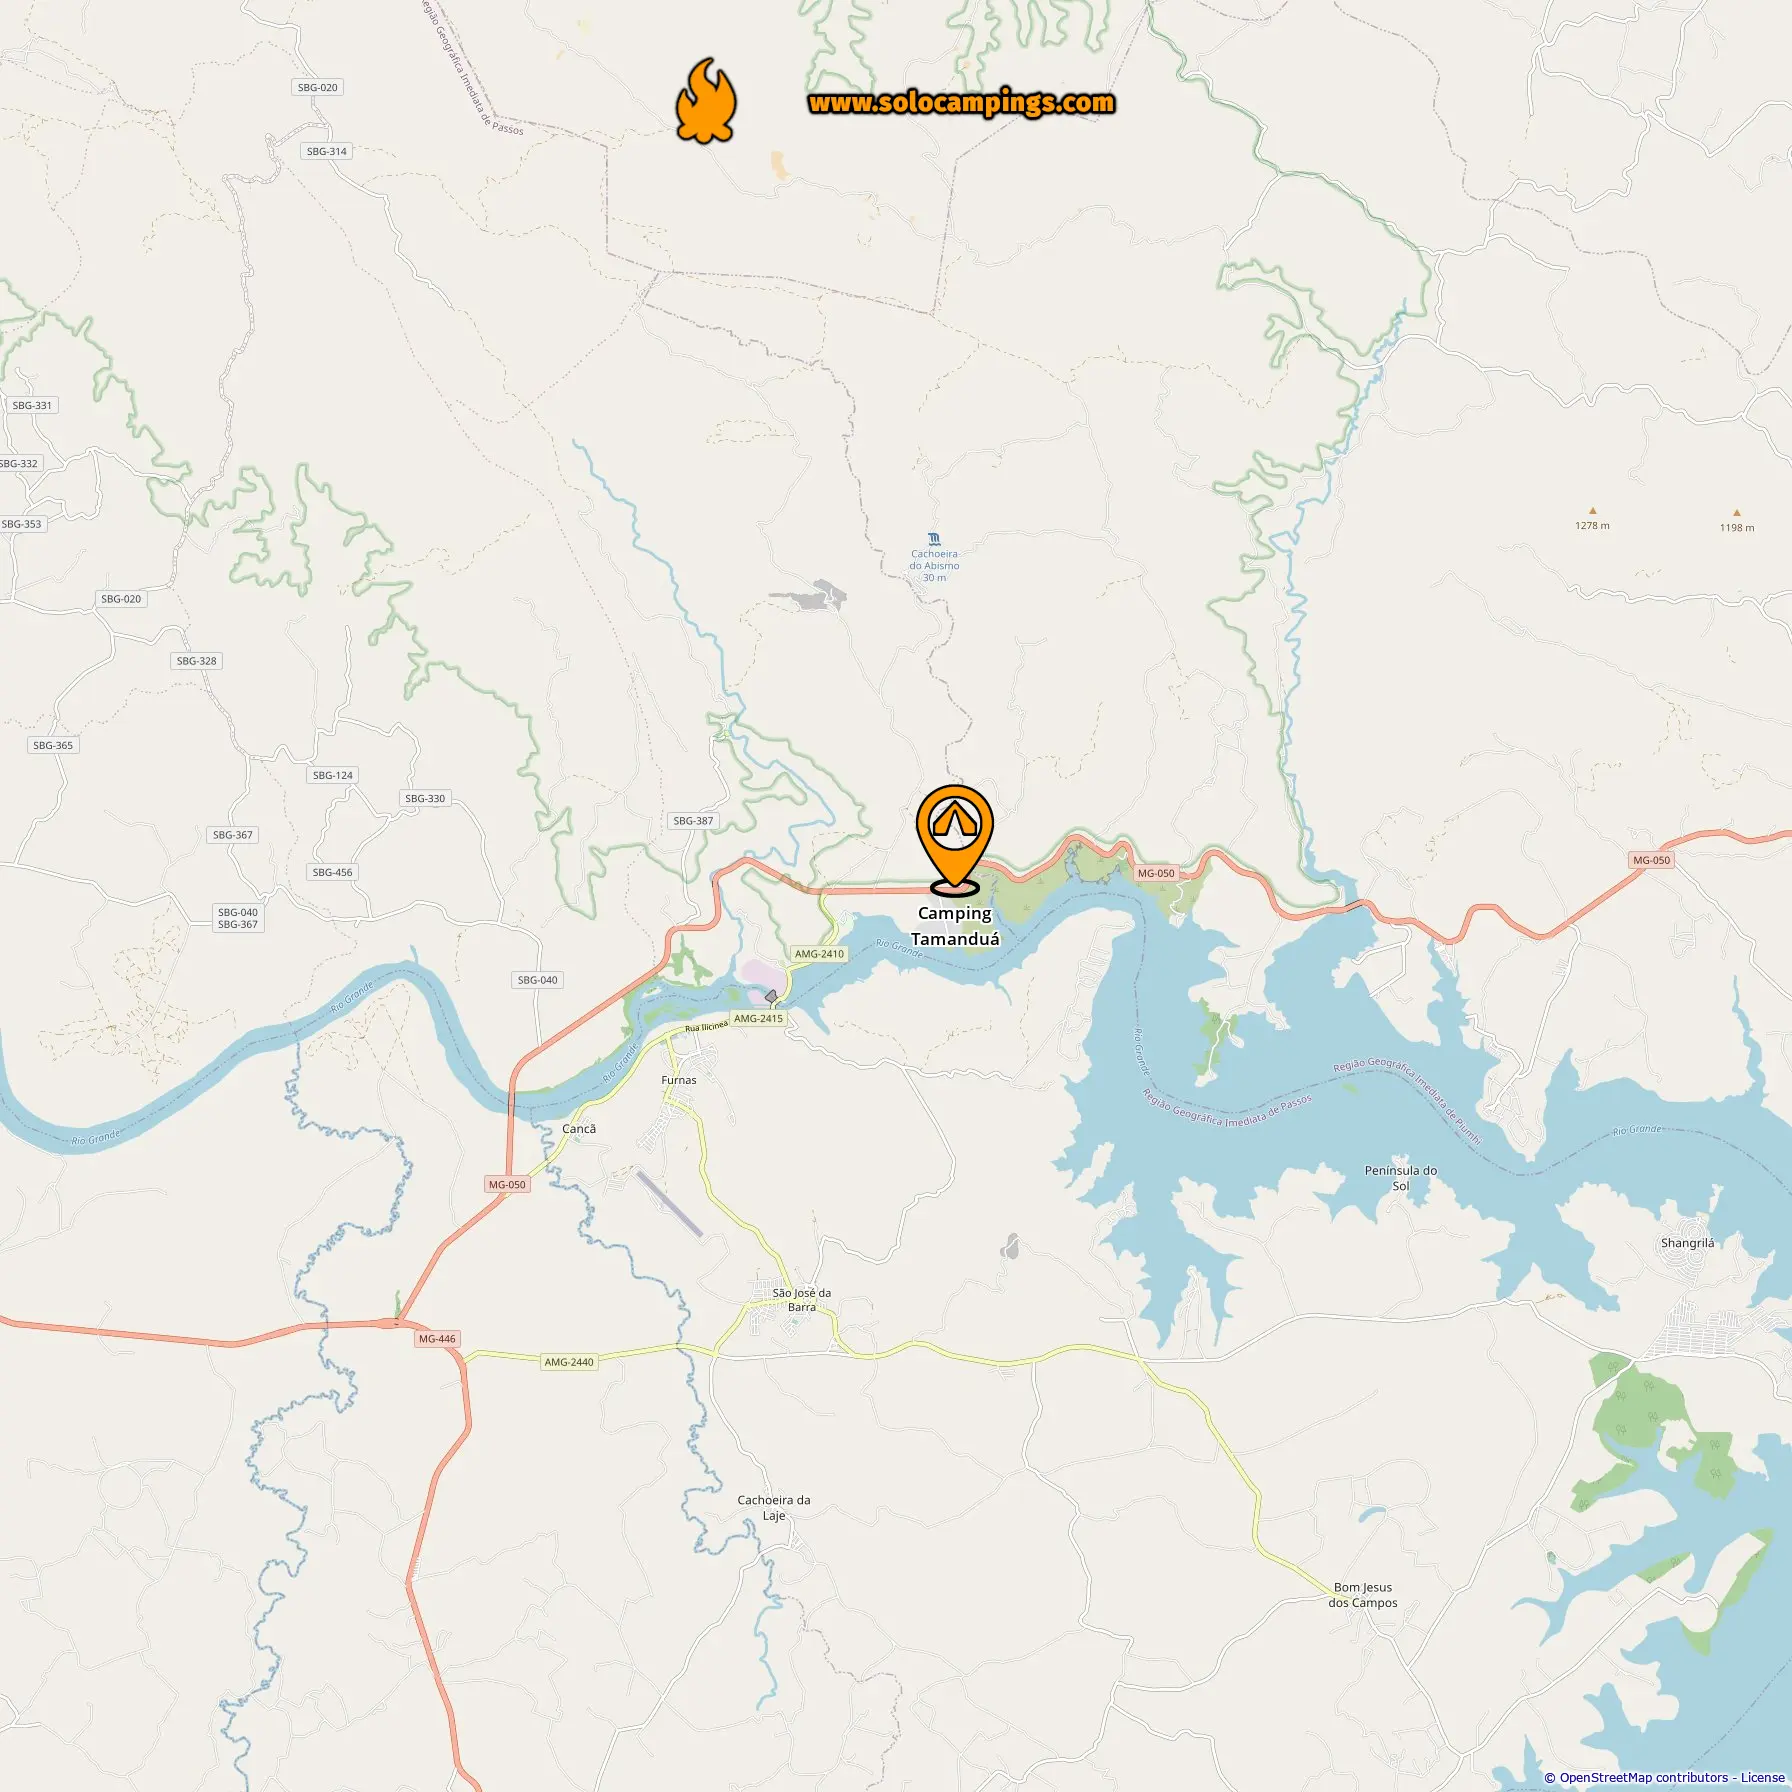Click the orange campfire logo icon
The width and height of the screenshot is (1792, 1792).
[x=706, y=101]
